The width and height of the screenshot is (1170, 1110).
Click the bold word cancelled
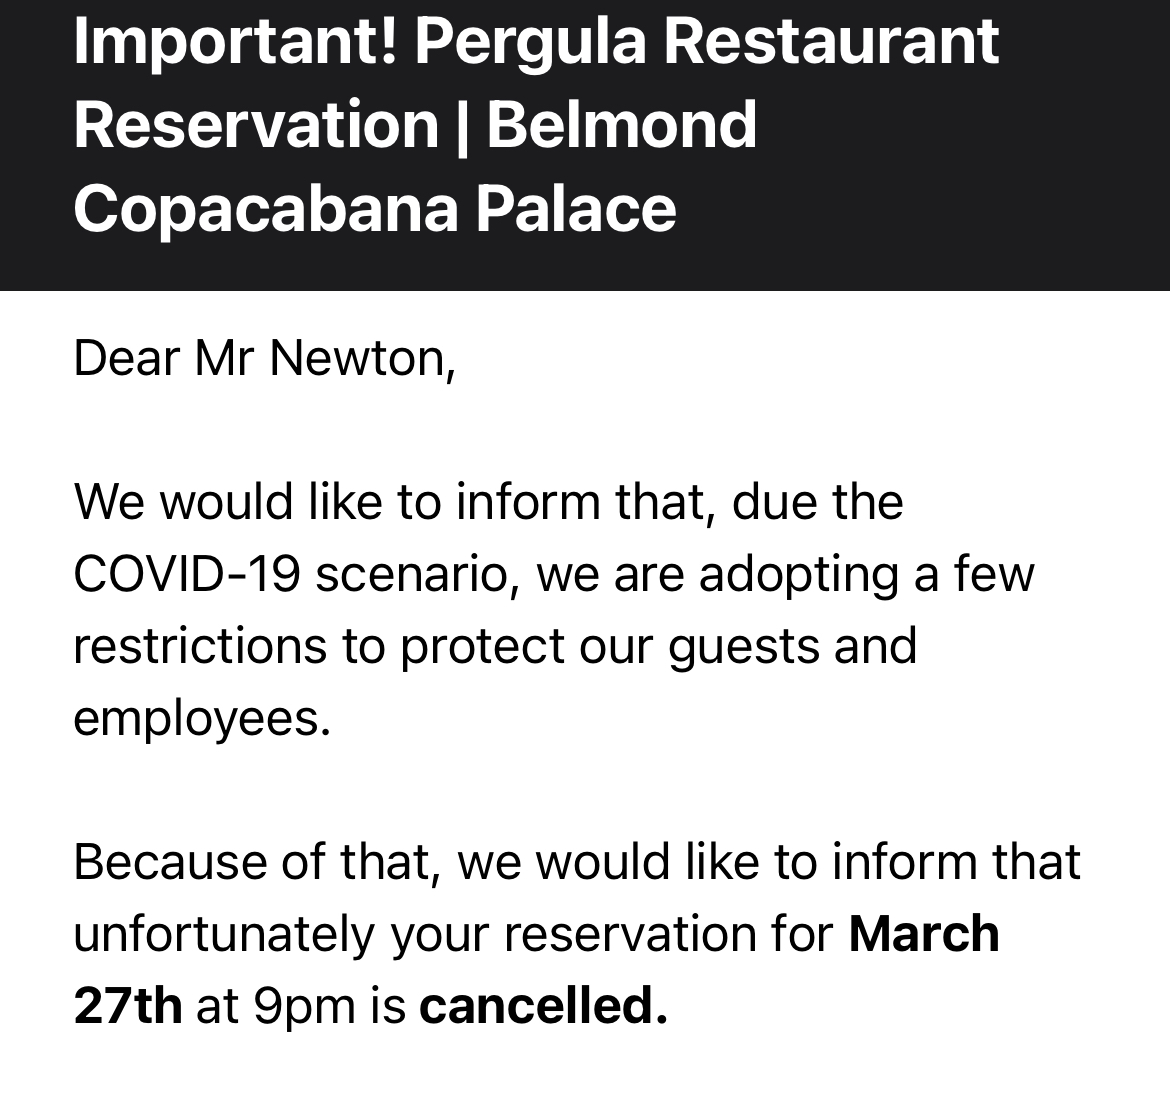pos(543,1006)
